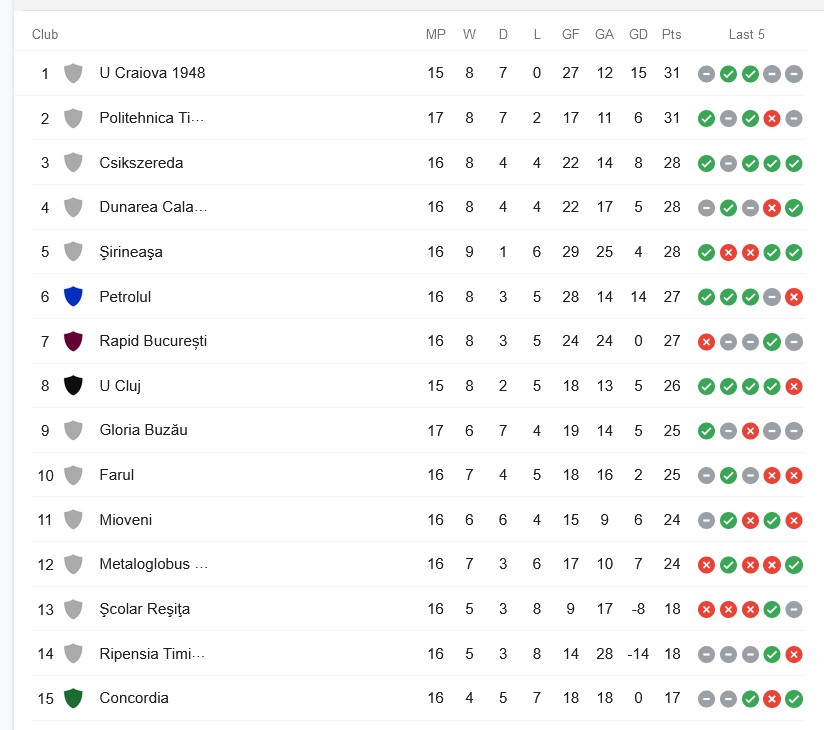
Task: Click the green Concordia club crest
Action: [x=73, y=698]
